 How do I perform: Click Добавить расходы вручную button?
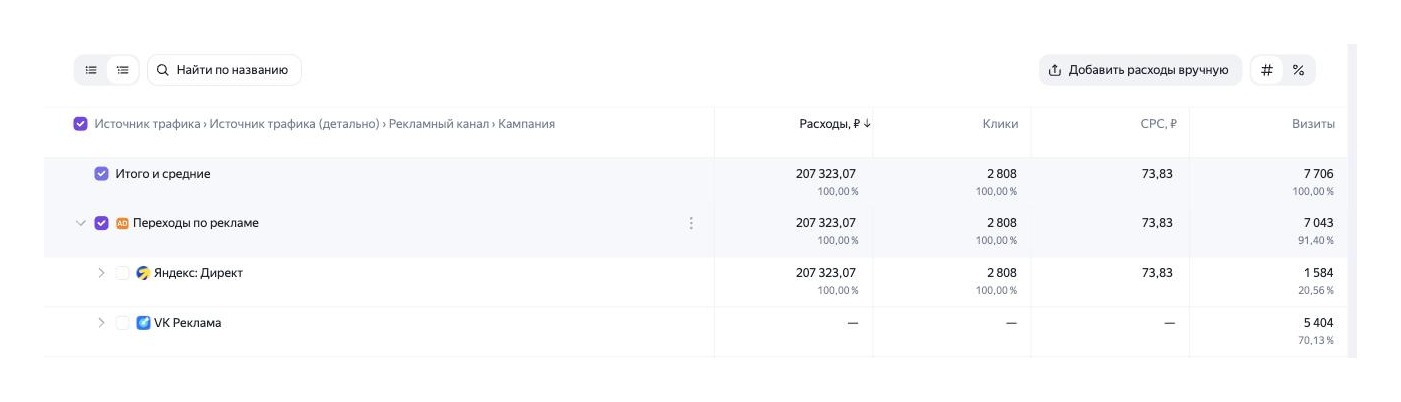[1140, 70]
